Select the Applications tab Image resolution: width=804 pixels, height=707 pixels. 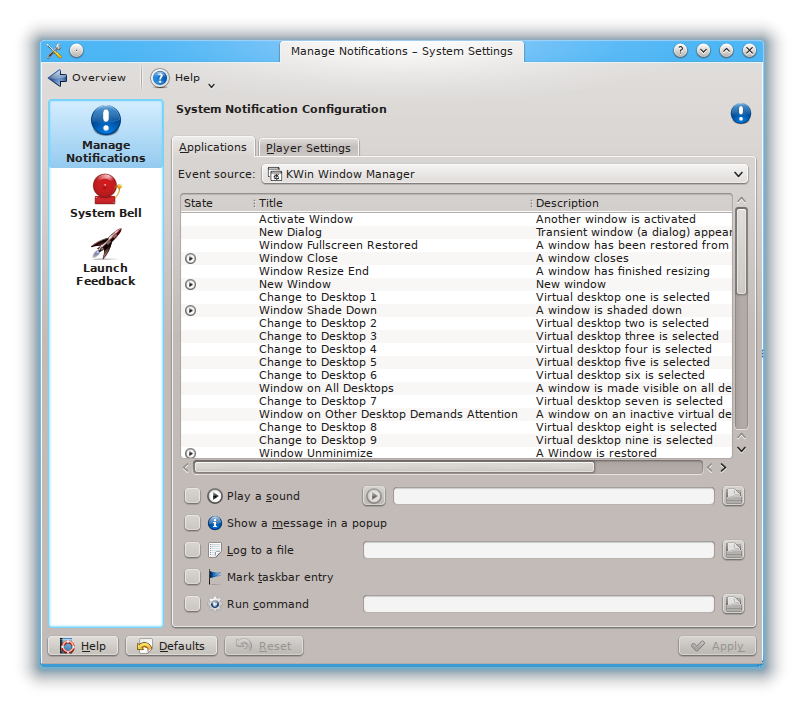click(x=213, y=147)
